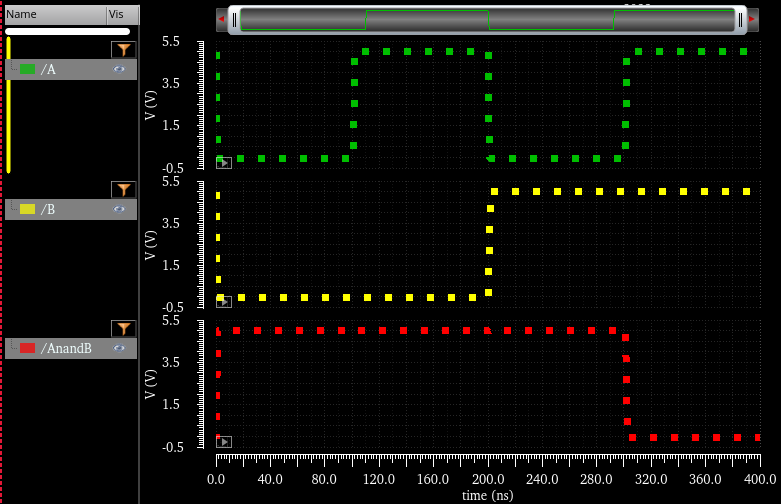Open the filter icon above /B

coord(124,190)
